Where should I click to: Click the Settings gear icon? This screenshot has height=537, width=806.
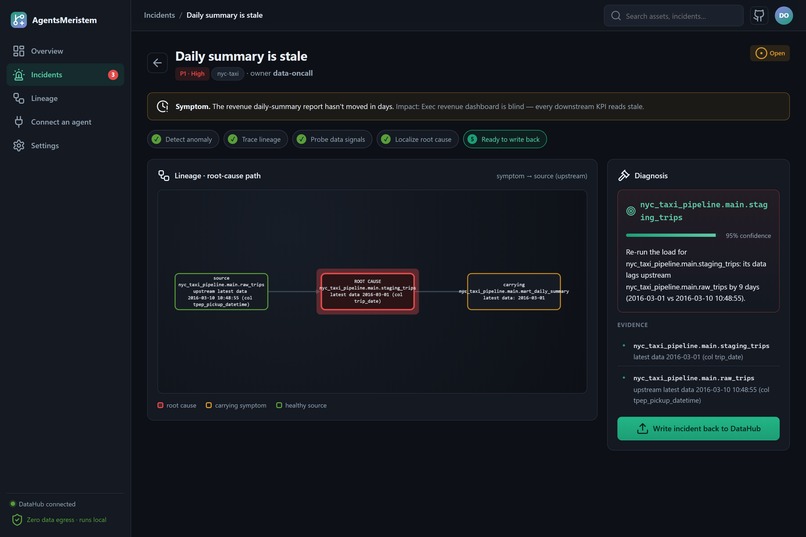pyautogui.click(x=19, y=145)
